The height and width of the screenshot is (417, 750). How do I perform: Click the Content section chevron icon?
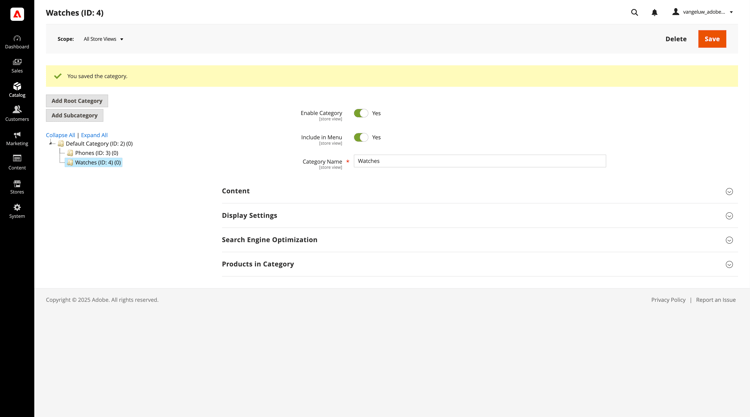point(729,191)
